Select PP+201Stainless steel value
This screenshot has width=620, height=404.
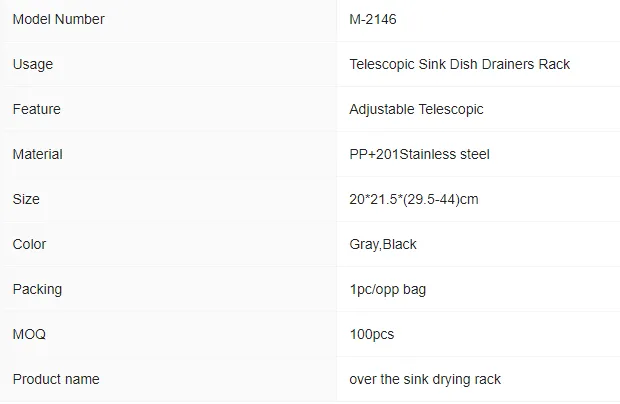[x=420, y=154]
